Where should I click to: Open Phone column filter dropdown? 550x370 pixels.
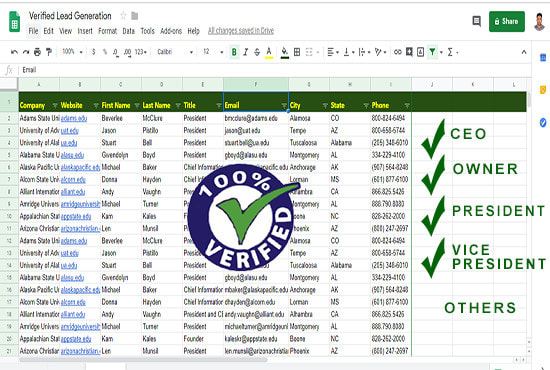(407, 106)
